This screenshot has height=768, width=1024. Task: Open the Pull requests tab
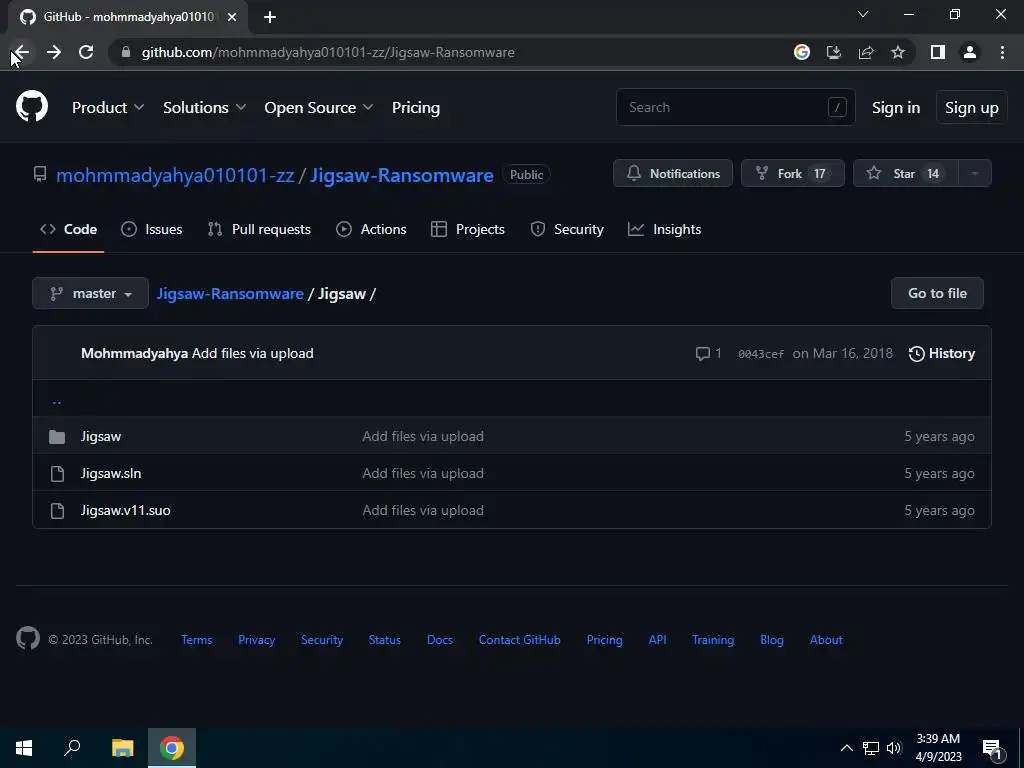tap(259, 229)
